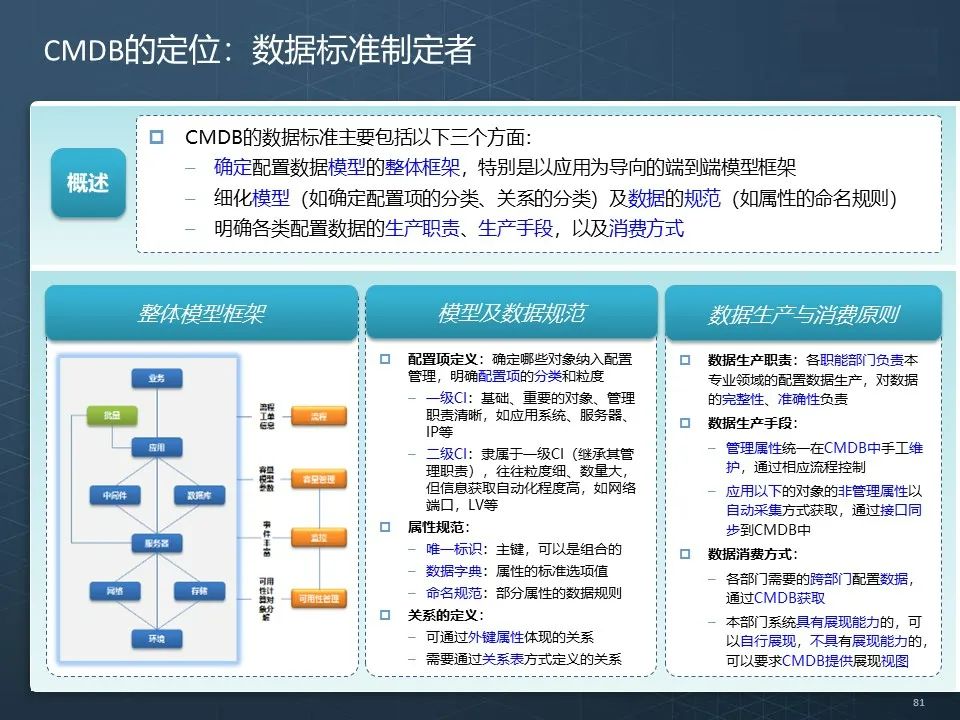Click the 应用 node in the diagram
Viewport: 960px width, 720px height.
157,447
